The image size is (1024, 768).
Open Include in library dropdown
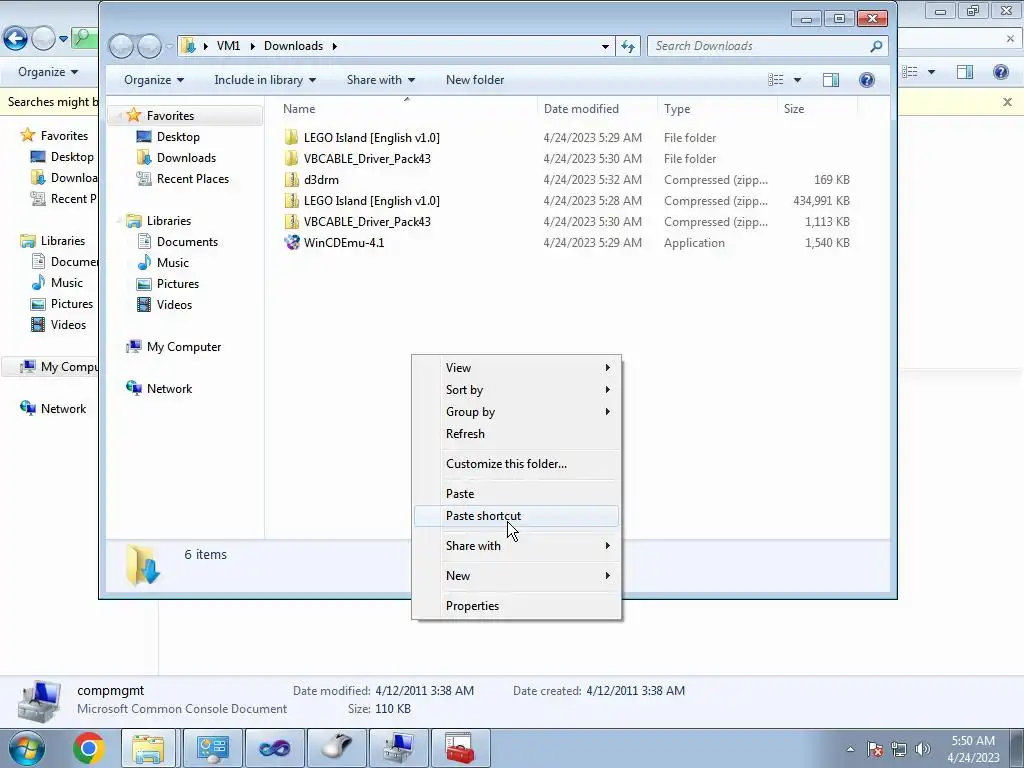(265, 80)
